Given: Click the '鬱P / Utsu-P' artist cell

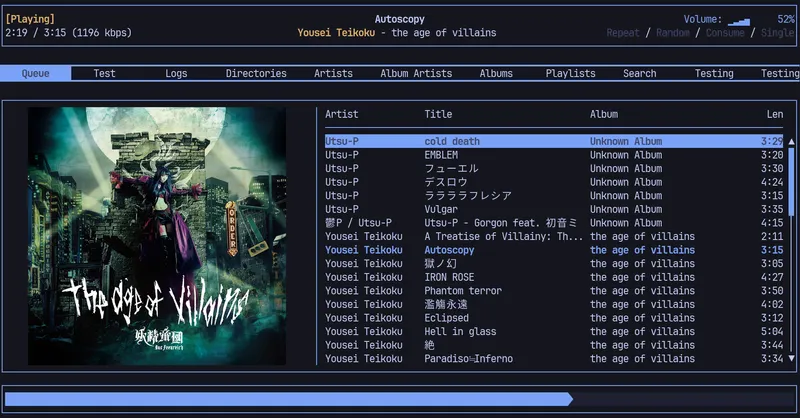Looking at the screenshot, I should tap(358, 223).
